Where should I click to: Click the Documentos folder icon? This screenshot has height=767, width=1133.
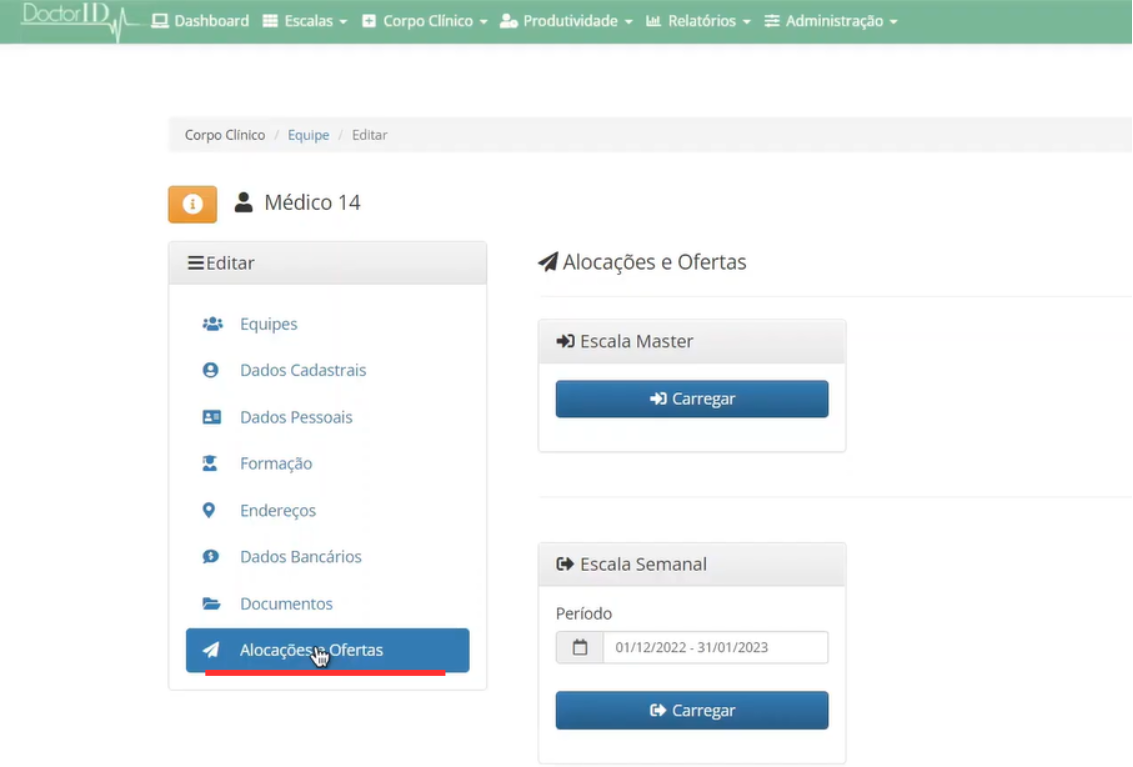211,604
